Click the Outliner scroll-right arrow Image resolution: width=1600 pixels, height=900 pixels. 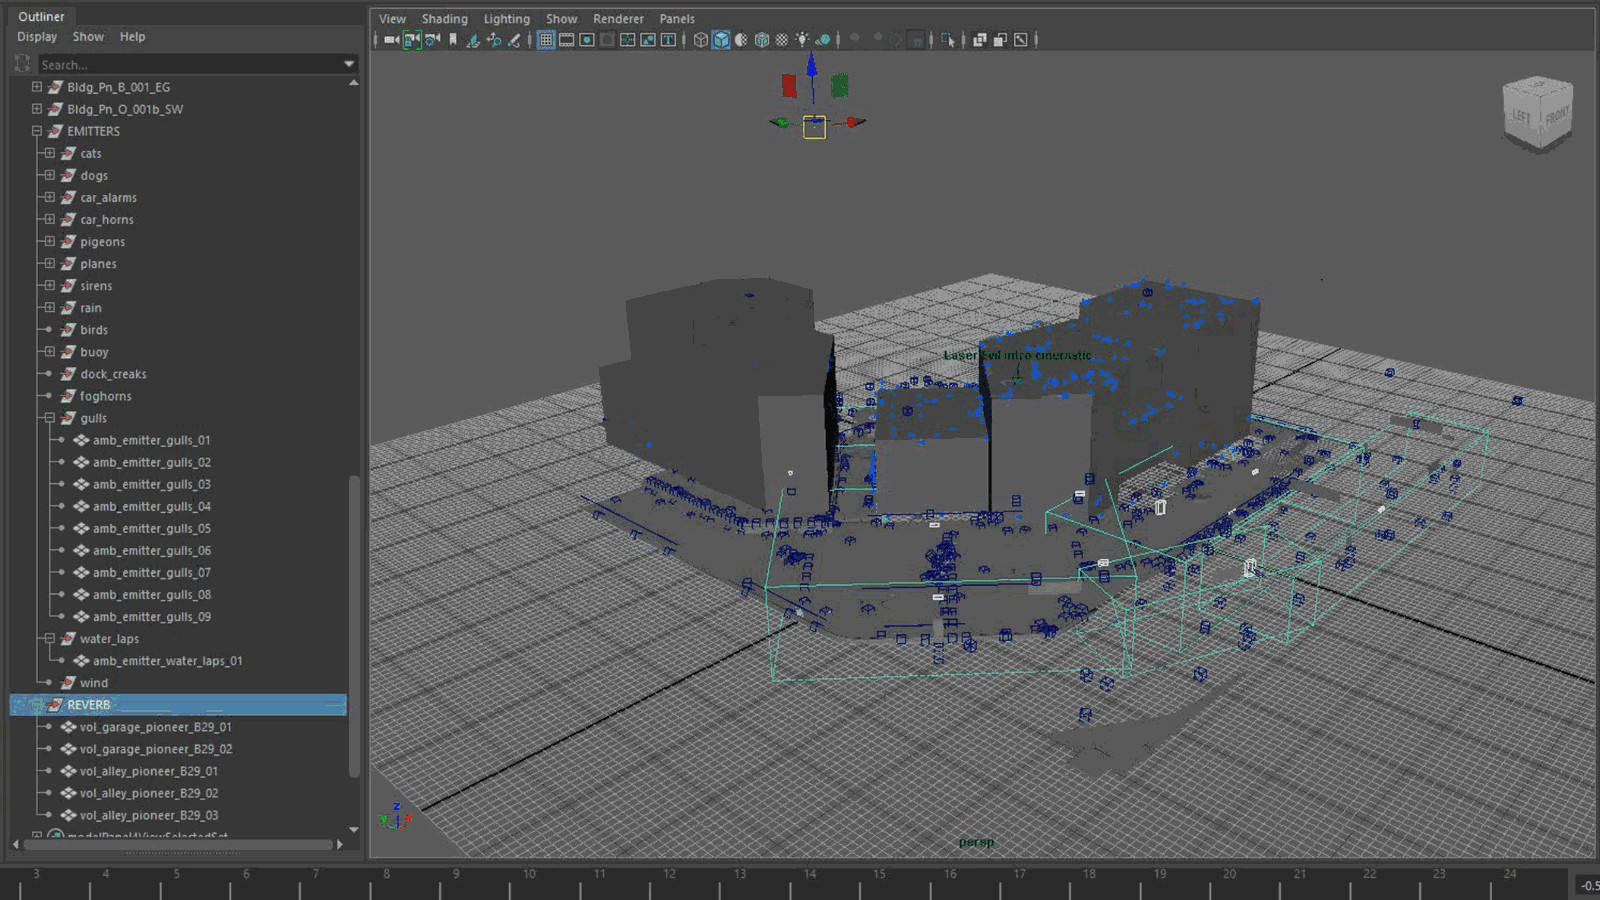click(340, 845)
